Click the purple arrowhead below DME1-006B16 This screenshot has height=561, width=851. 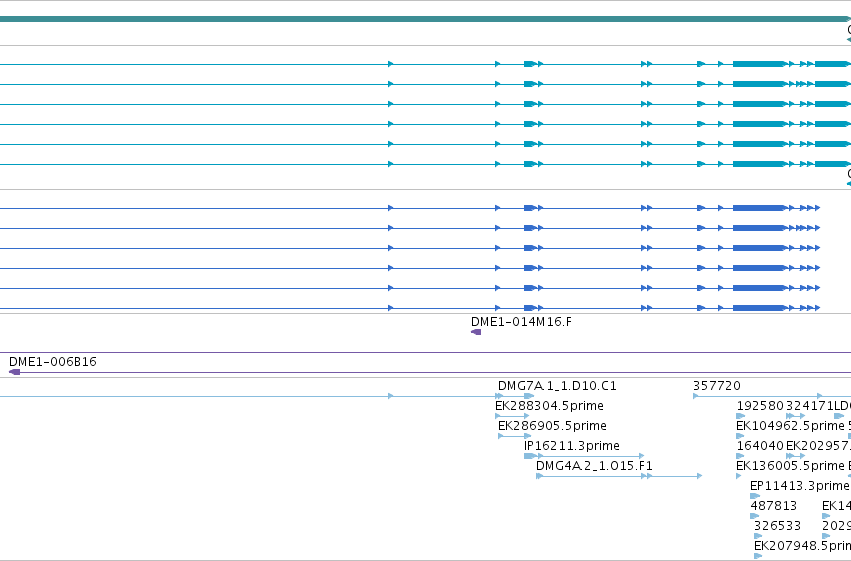15,372
